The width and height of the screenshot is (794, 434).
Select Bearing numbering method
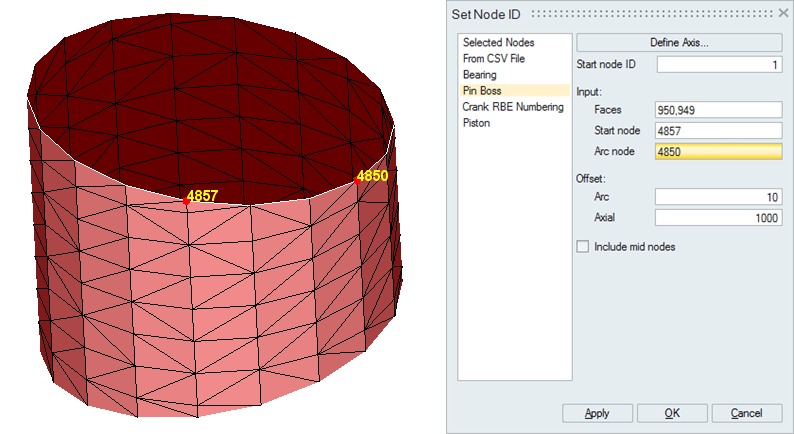[479, 75]
